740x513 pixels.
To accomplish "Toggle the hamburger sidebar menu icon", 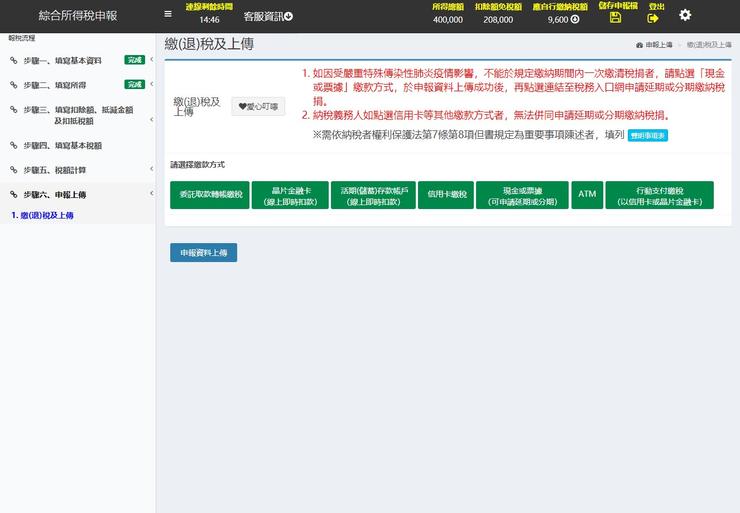I will coord(168,14).
